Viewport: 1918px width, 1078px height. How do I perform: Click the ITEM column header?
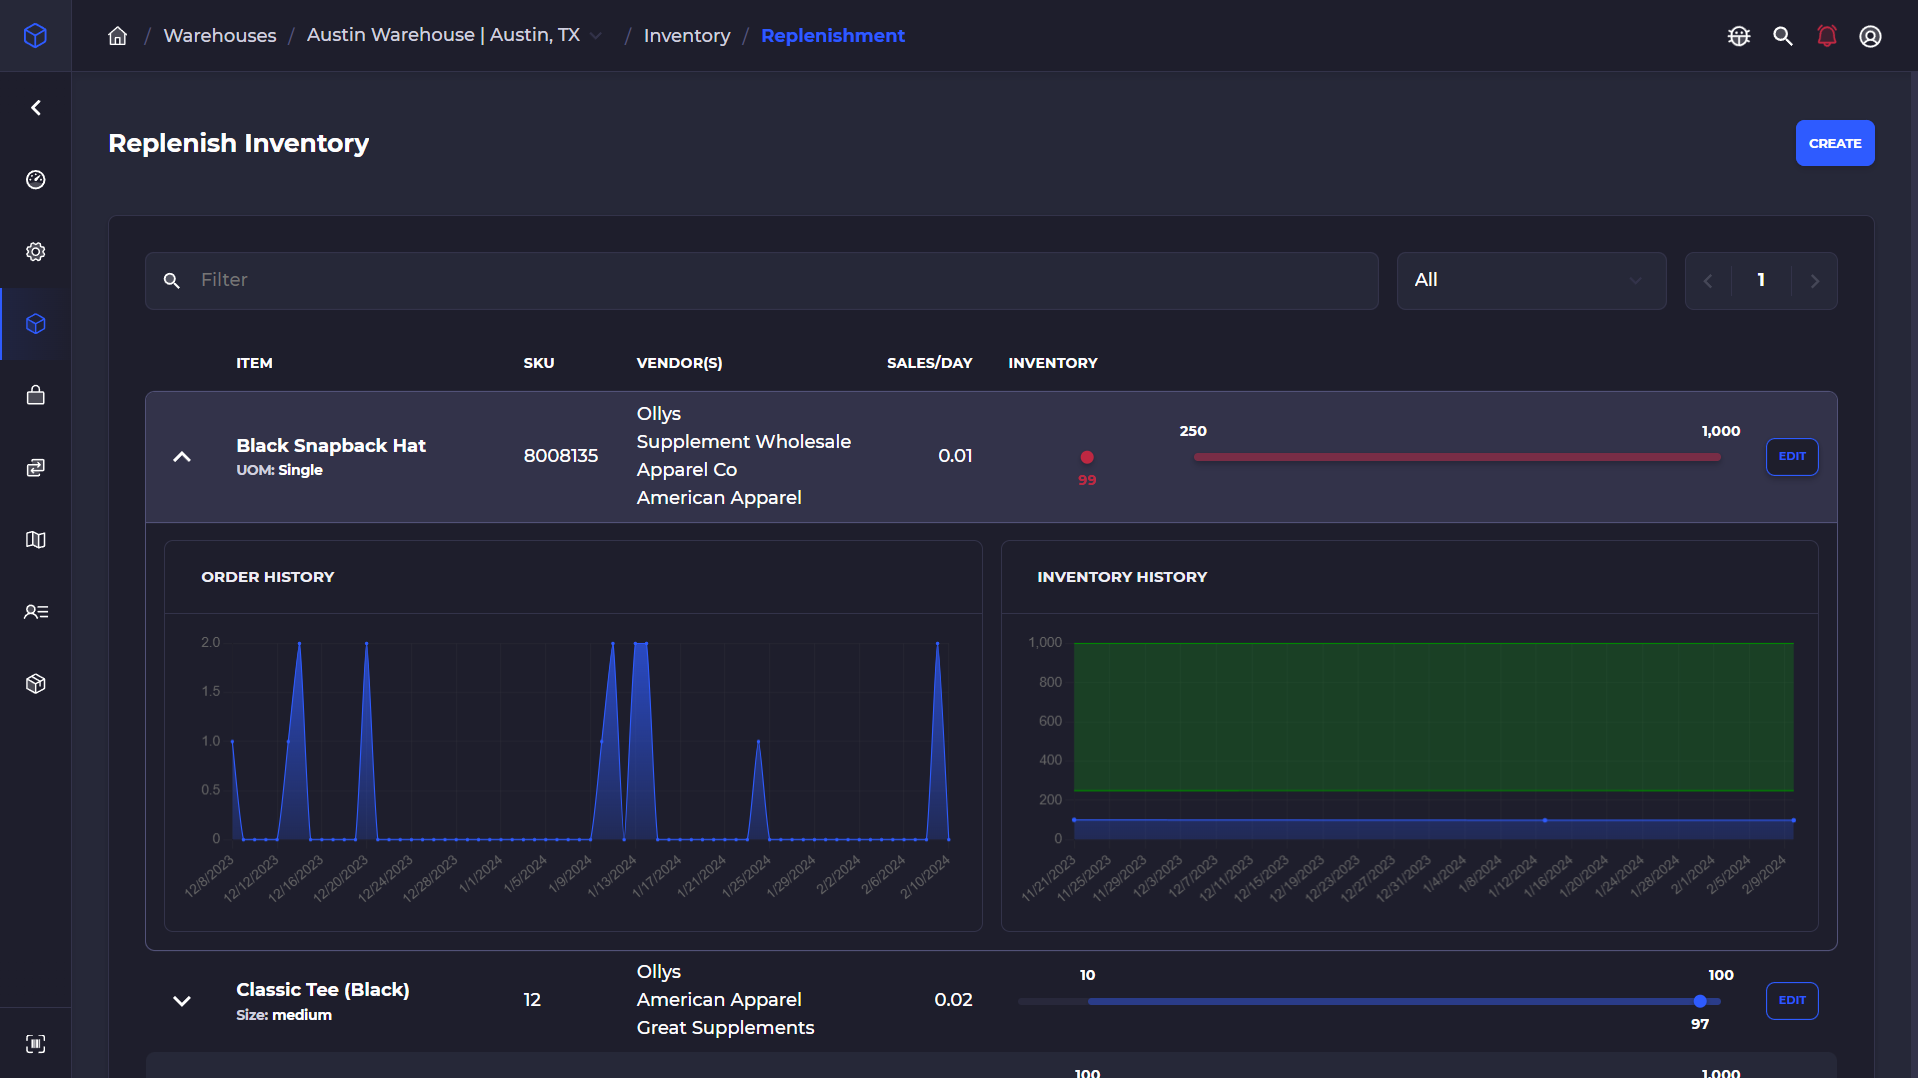[x=254, y=363]
